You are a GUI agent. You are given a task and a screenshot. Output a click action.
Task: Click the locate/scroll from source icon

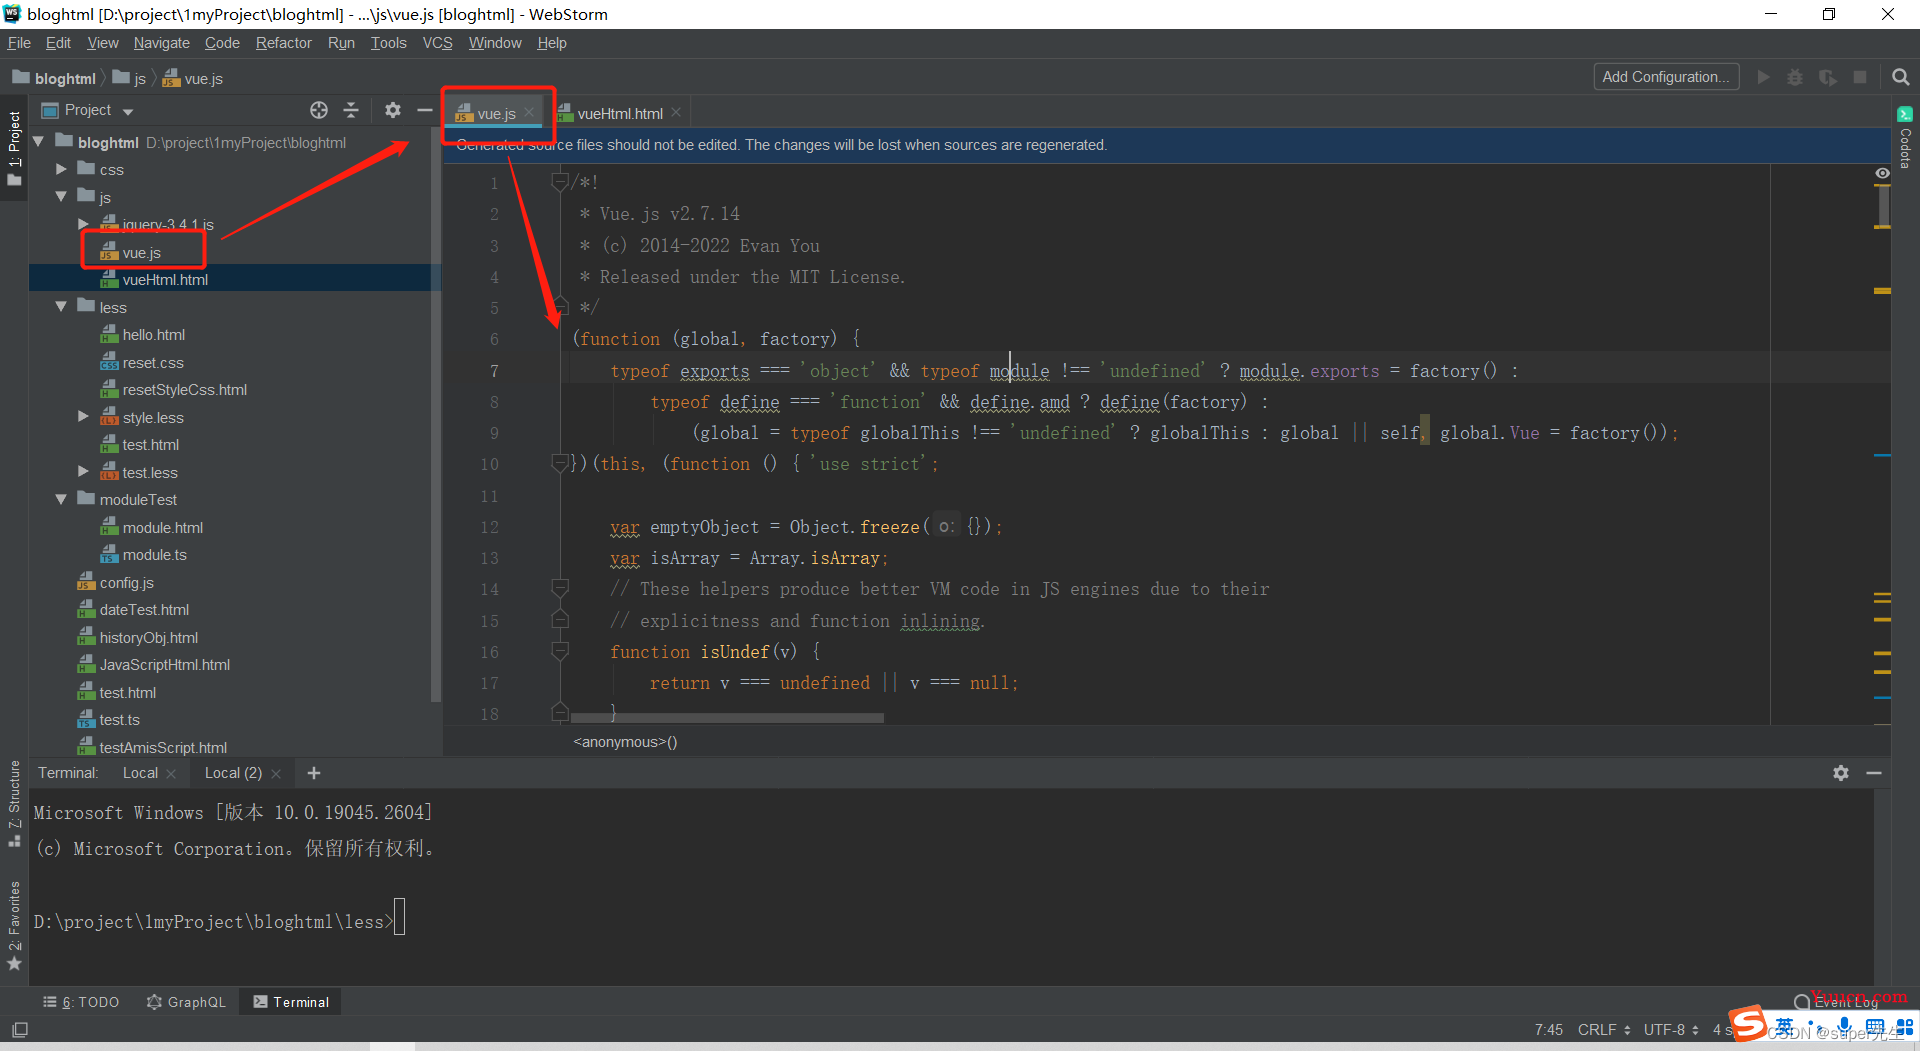319,110
